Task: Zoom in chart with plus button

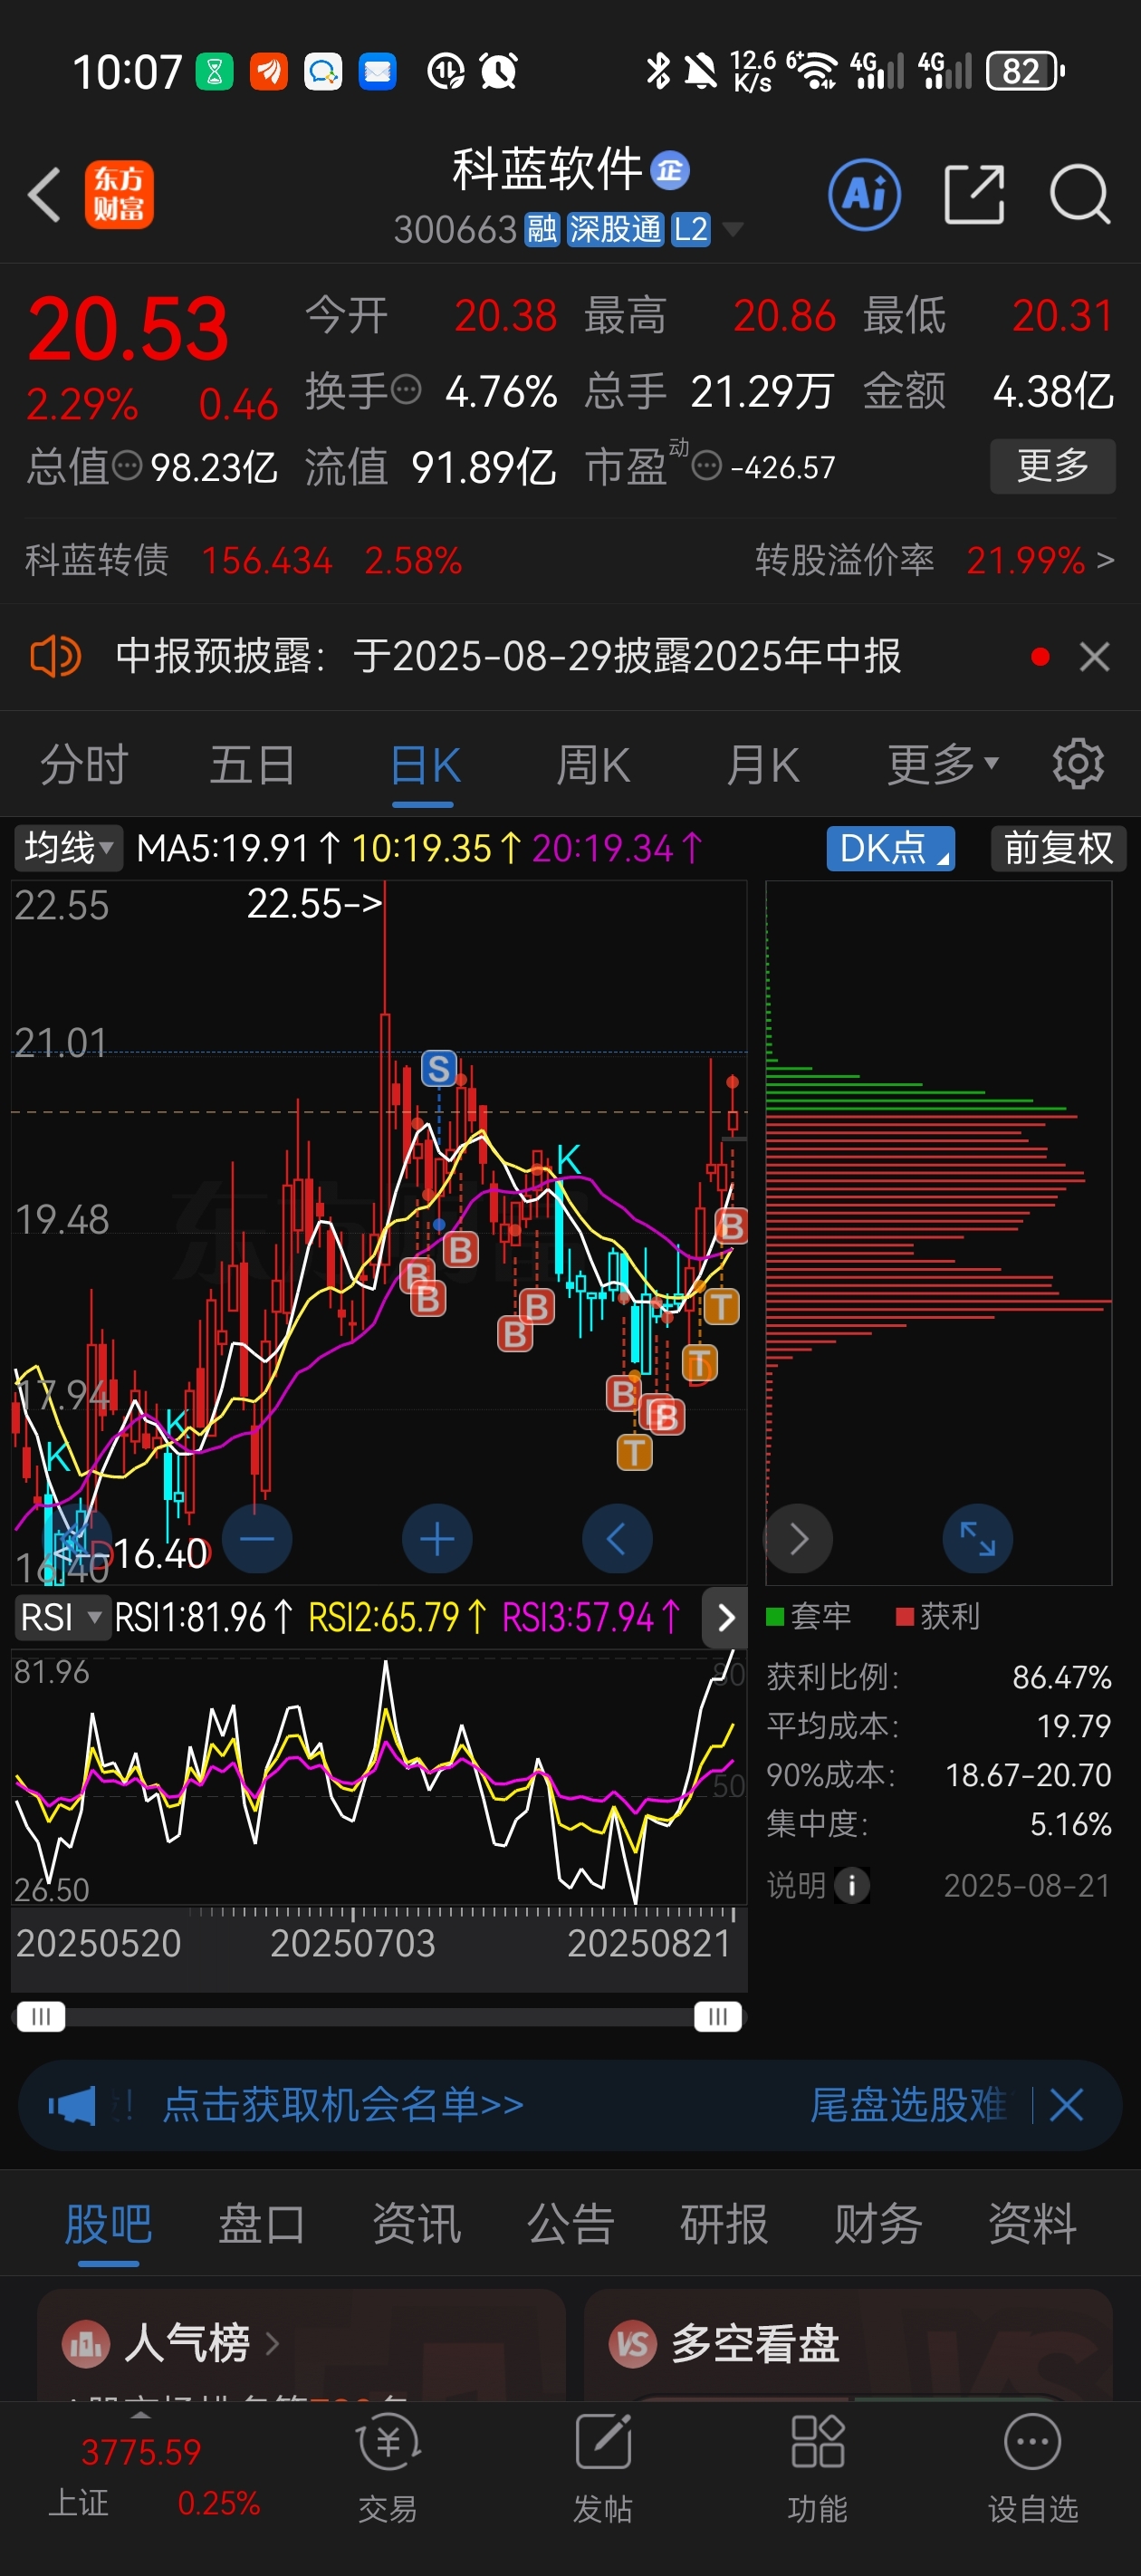Action: (x=437, y=1539)
